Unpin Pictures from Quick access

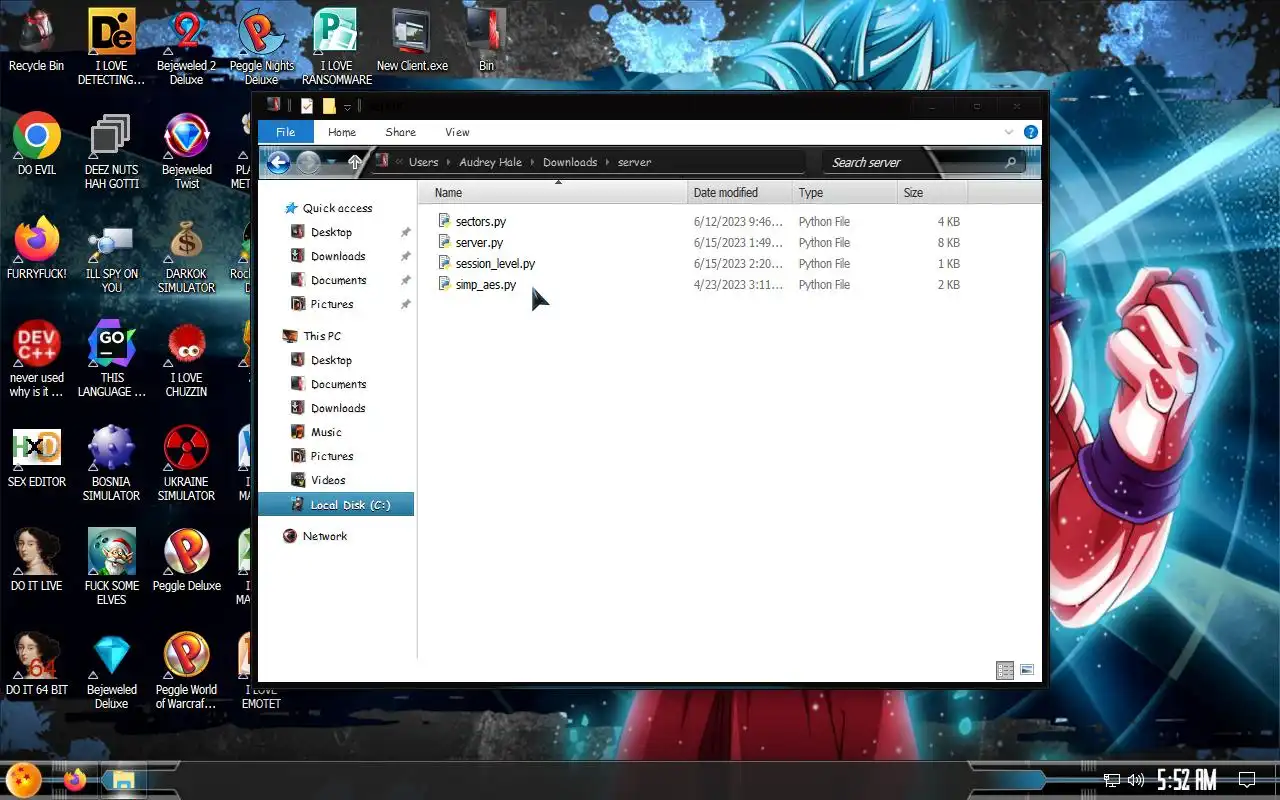point(405,304)
